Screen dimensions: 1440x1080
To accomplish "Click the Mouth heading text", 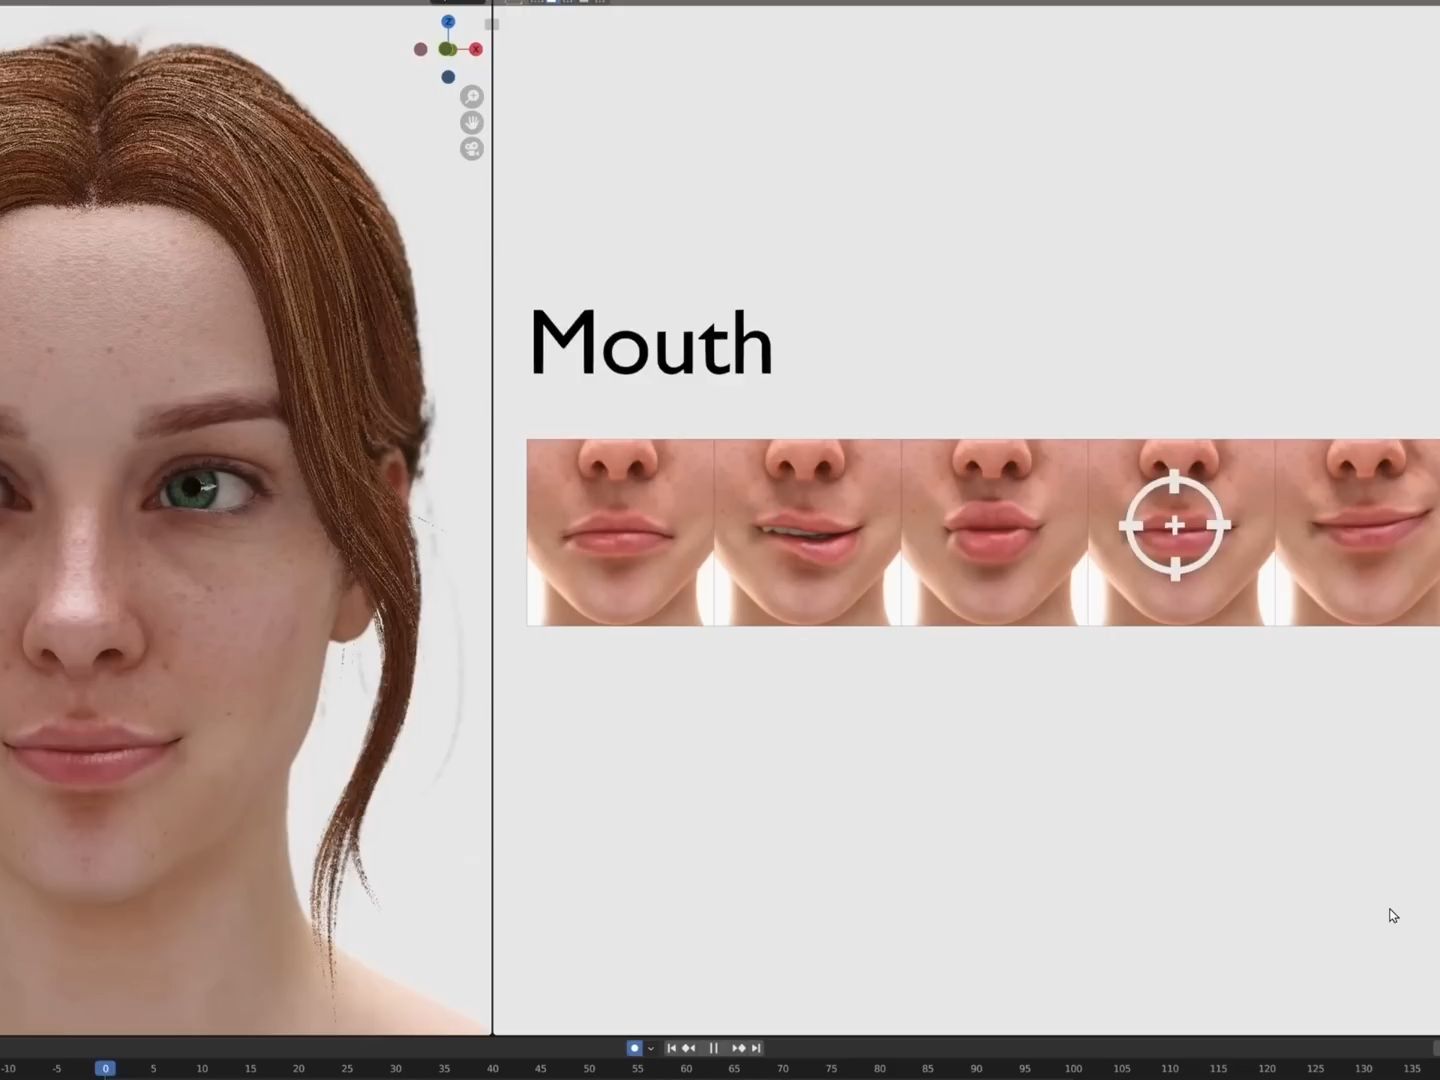I will 651,343.
